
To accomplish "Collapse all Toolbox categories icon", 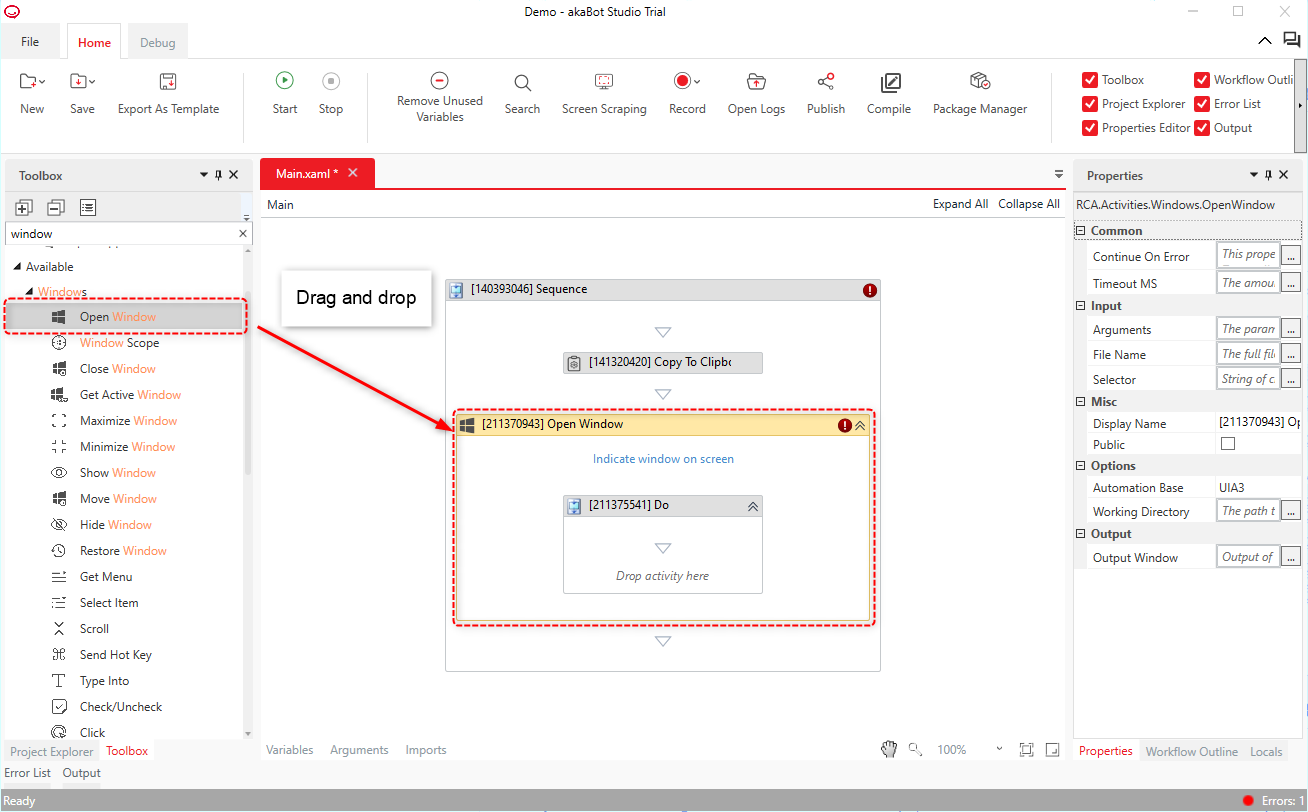I will click(x=56, y=207).
